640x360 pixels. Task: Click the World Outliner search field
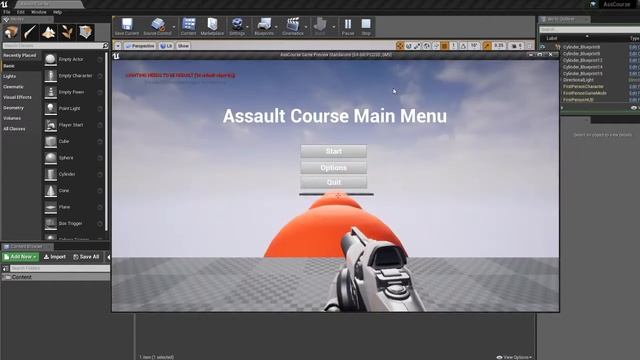pyautogui.click(x=589, y=29)
